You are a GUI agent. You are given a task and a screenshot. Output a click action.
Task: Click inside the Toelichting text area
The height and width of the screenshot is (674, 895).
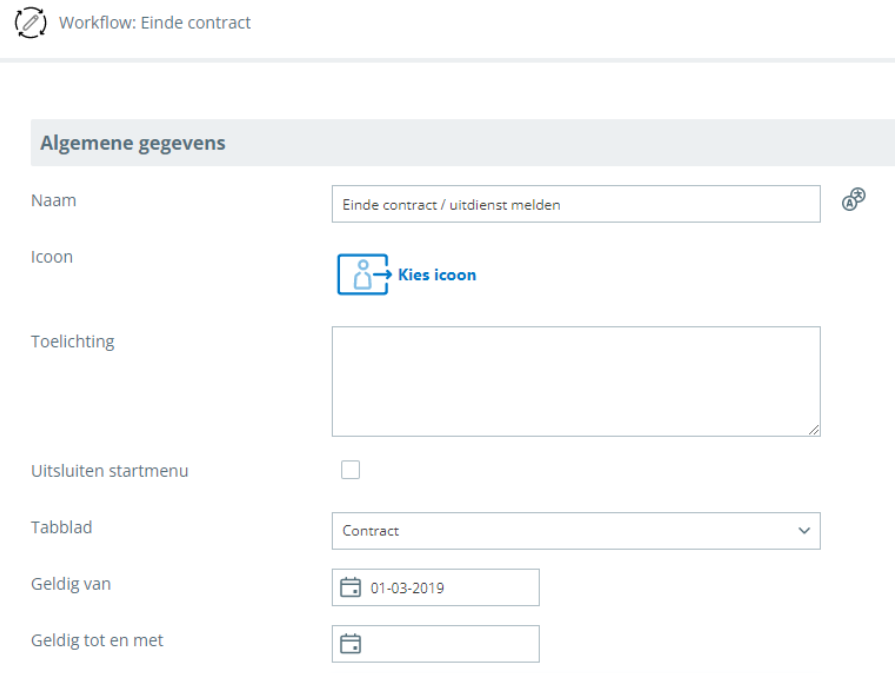point(575,381)
